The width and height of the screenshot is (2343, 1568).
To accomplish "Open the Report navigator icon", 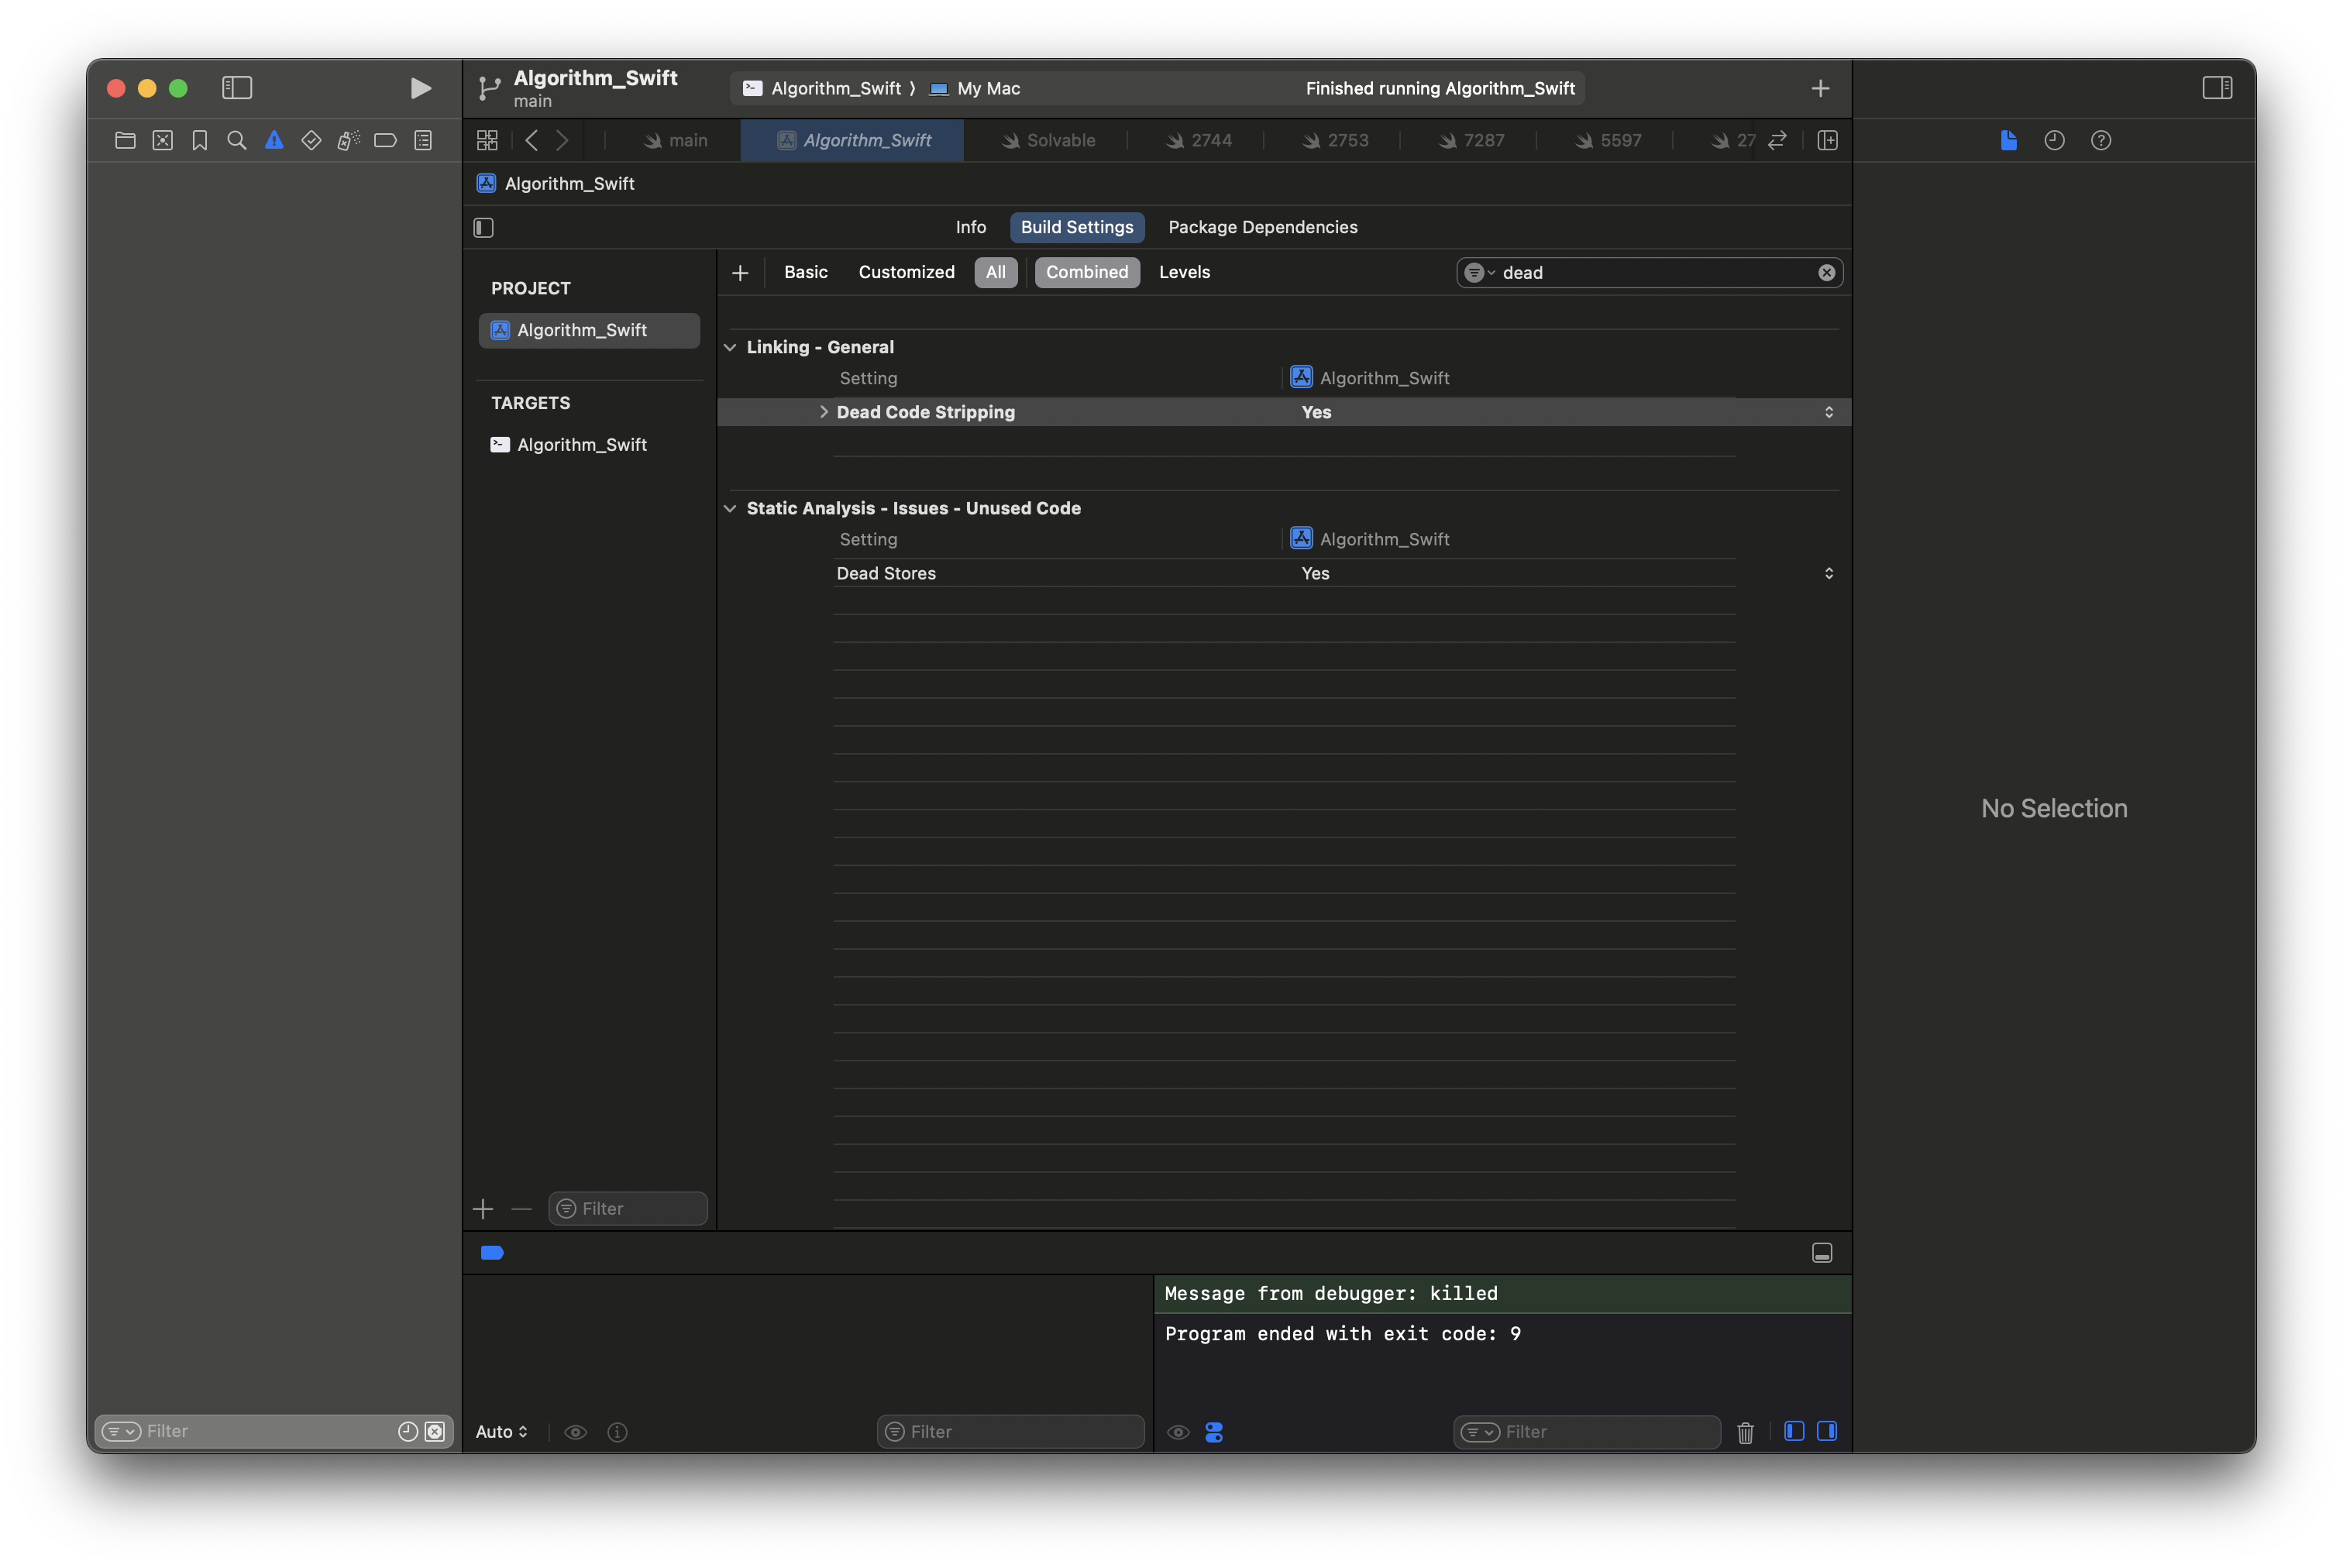I will (423, 141).
